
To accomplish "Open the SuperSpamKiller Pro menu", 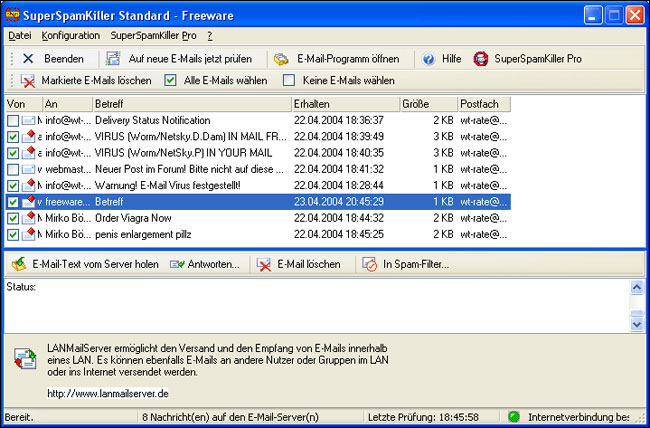I will [153, 36].
